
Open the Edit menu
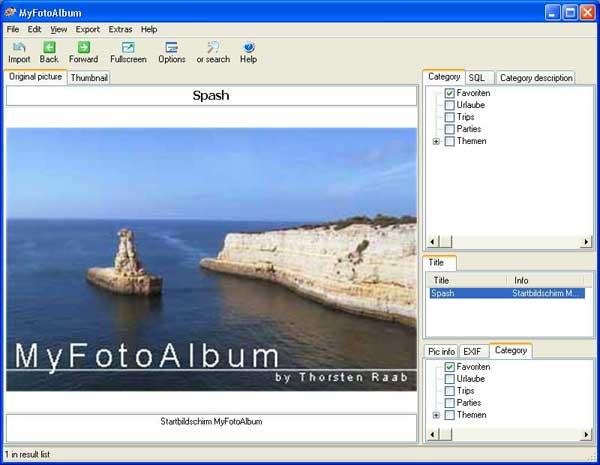point(34,29)
